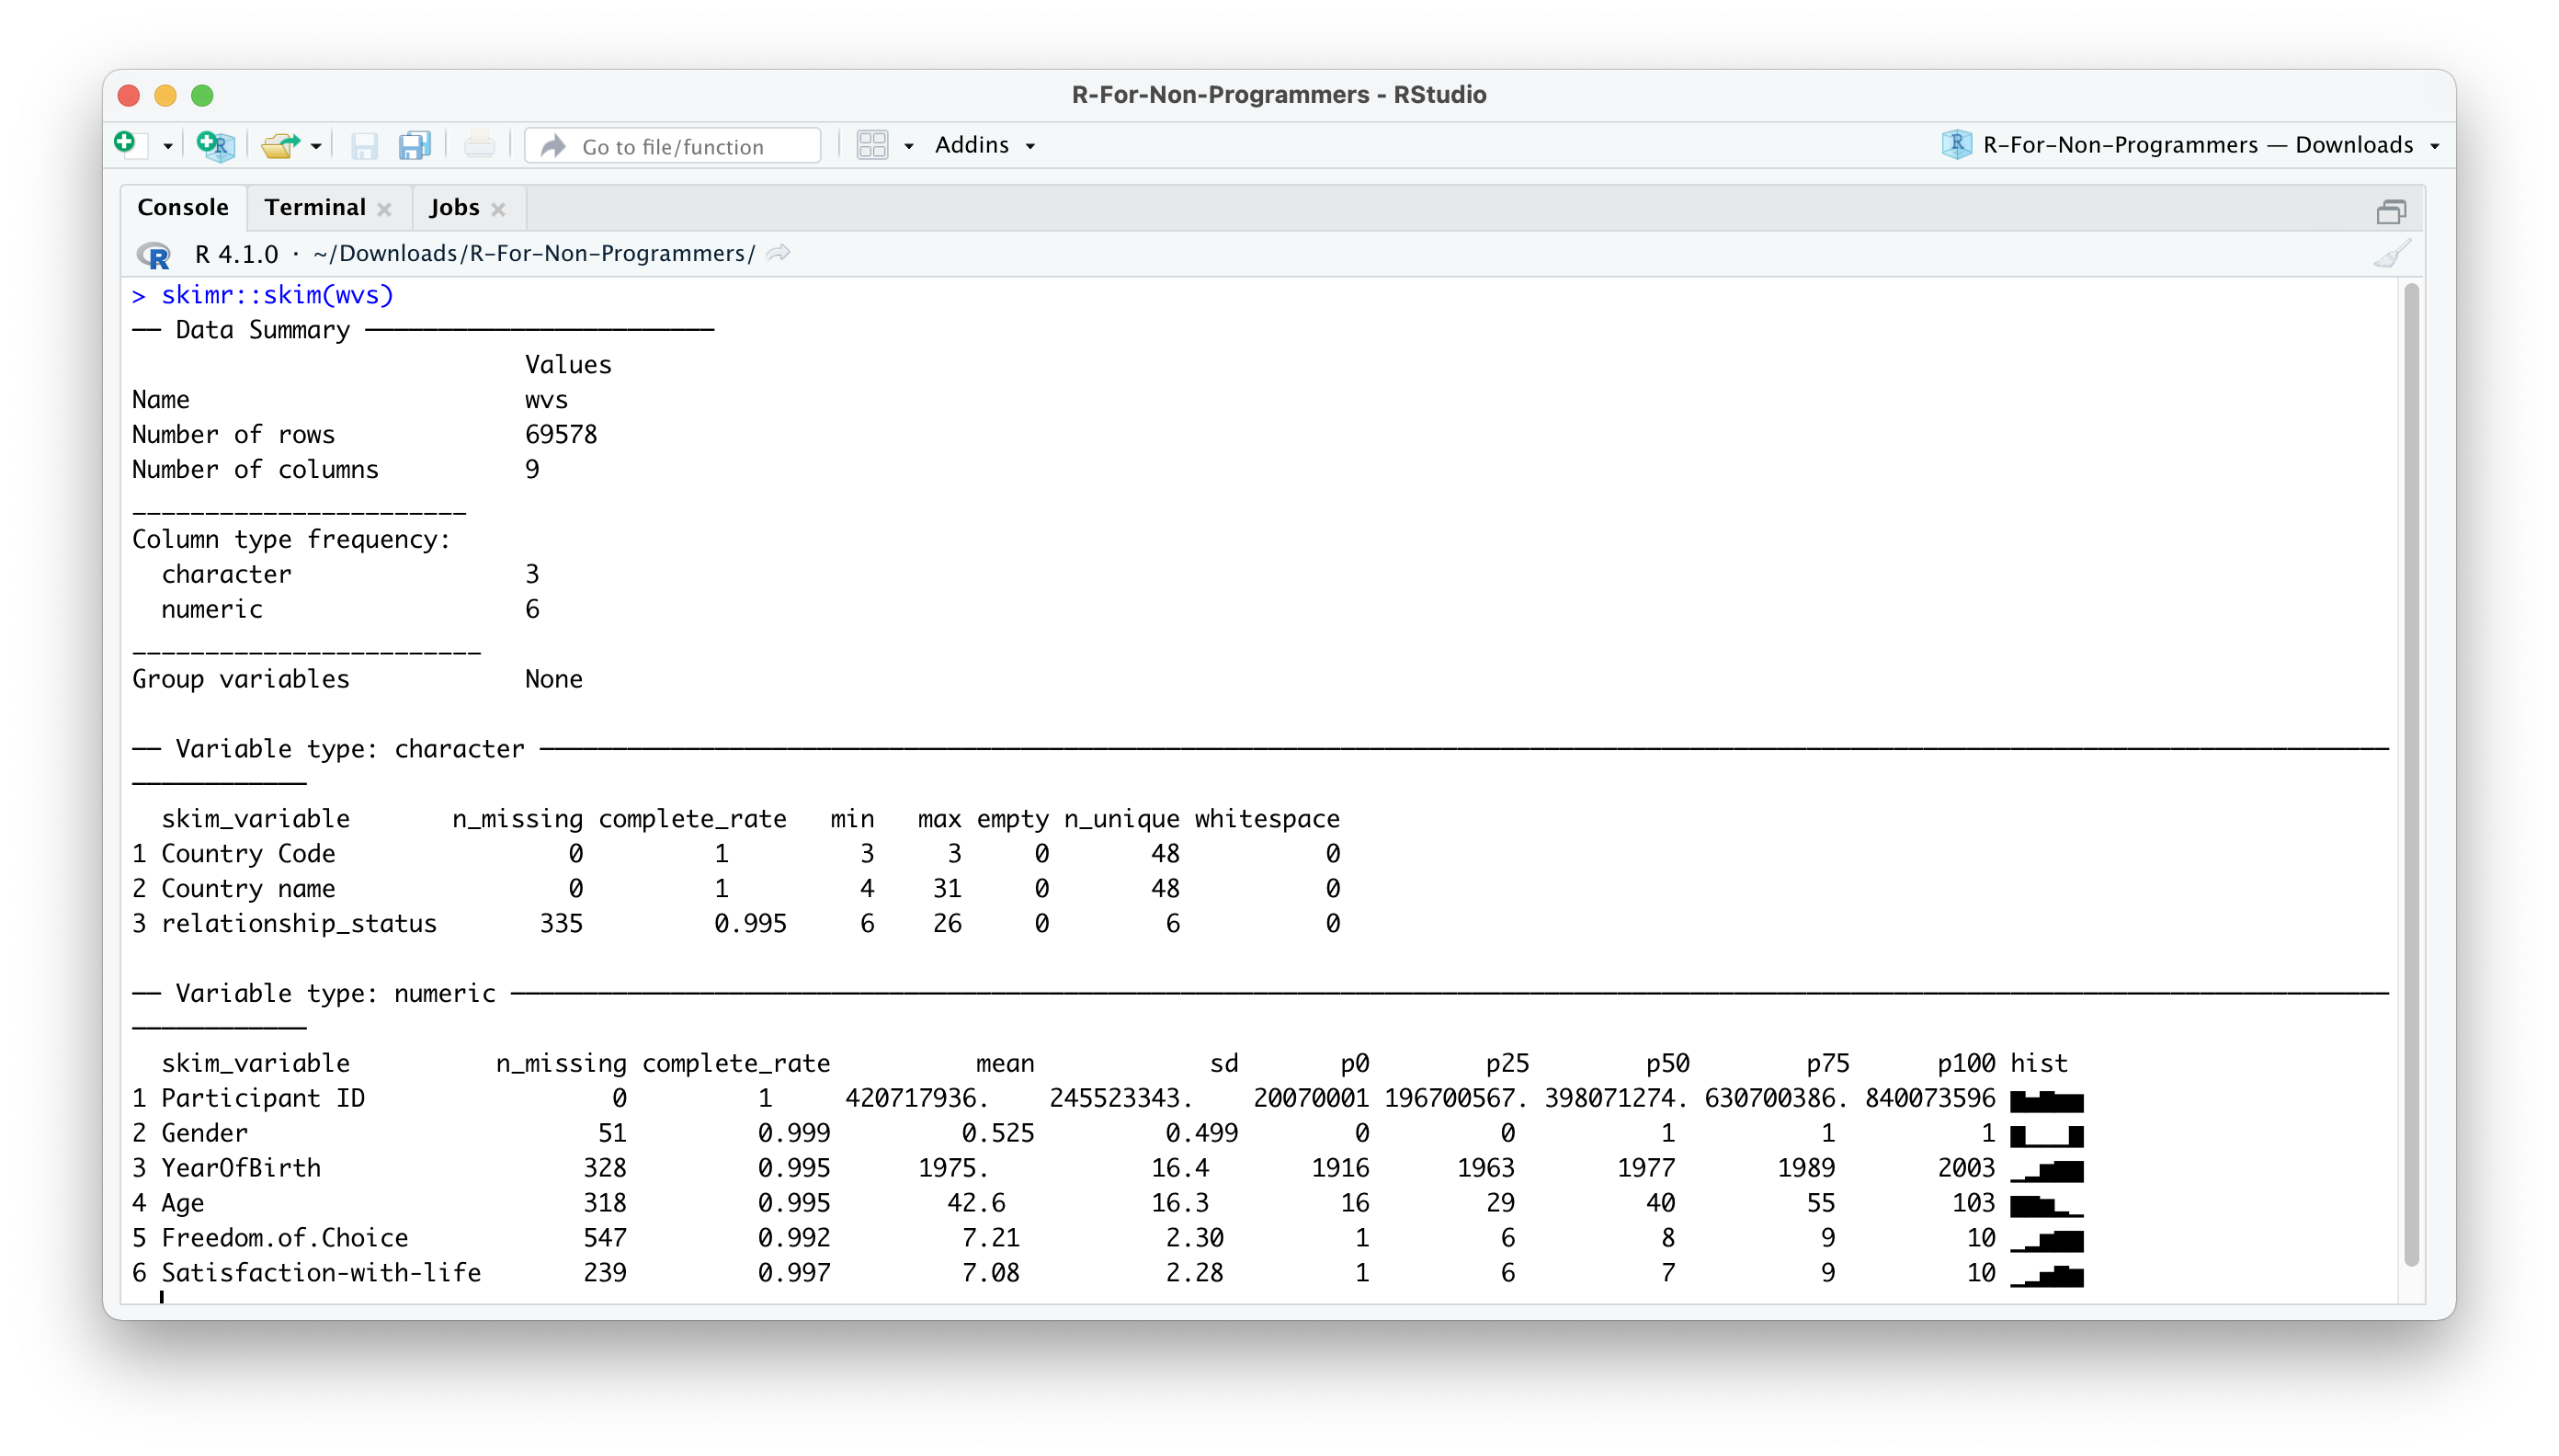
Task: Click the workspace panes grid icon
Action: (x=872, y=146)
